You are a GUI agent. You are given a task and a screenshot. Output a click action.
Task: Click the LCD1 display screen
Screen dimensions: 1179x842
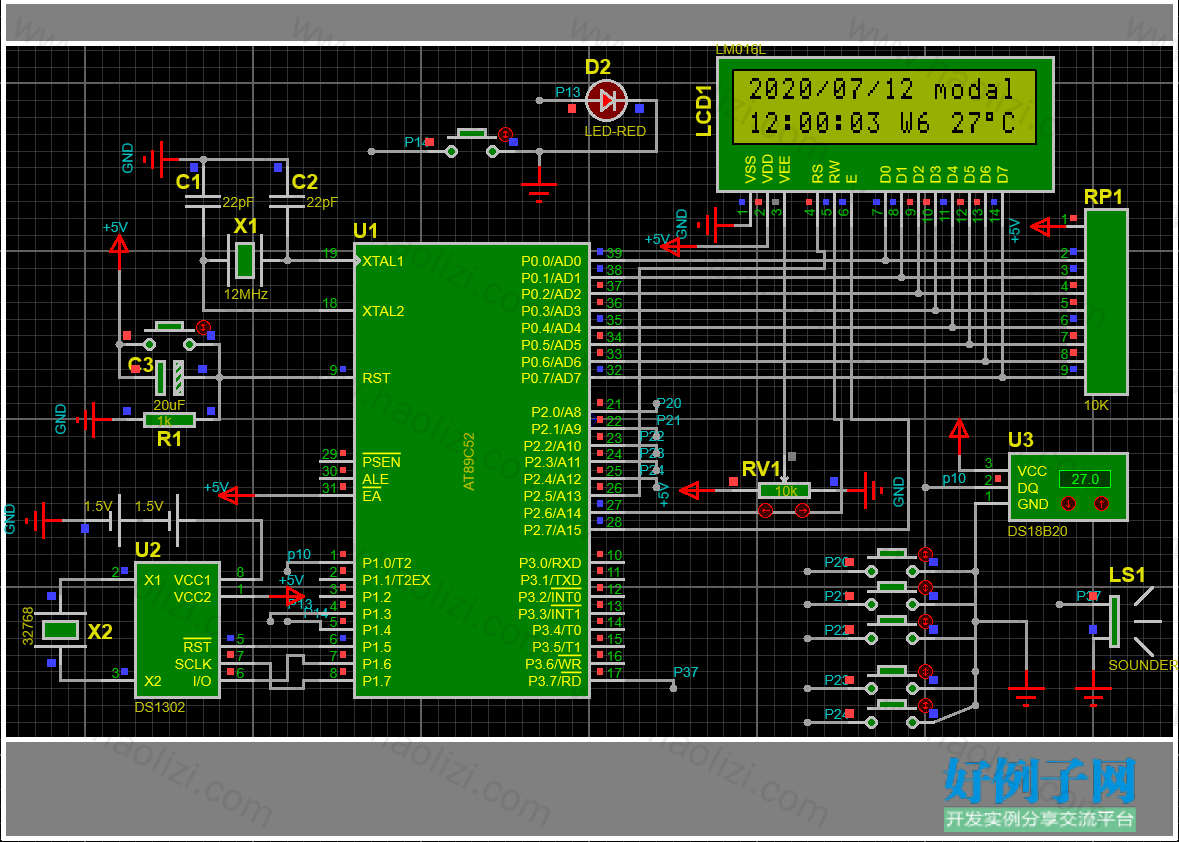click(x=884, y=106)
